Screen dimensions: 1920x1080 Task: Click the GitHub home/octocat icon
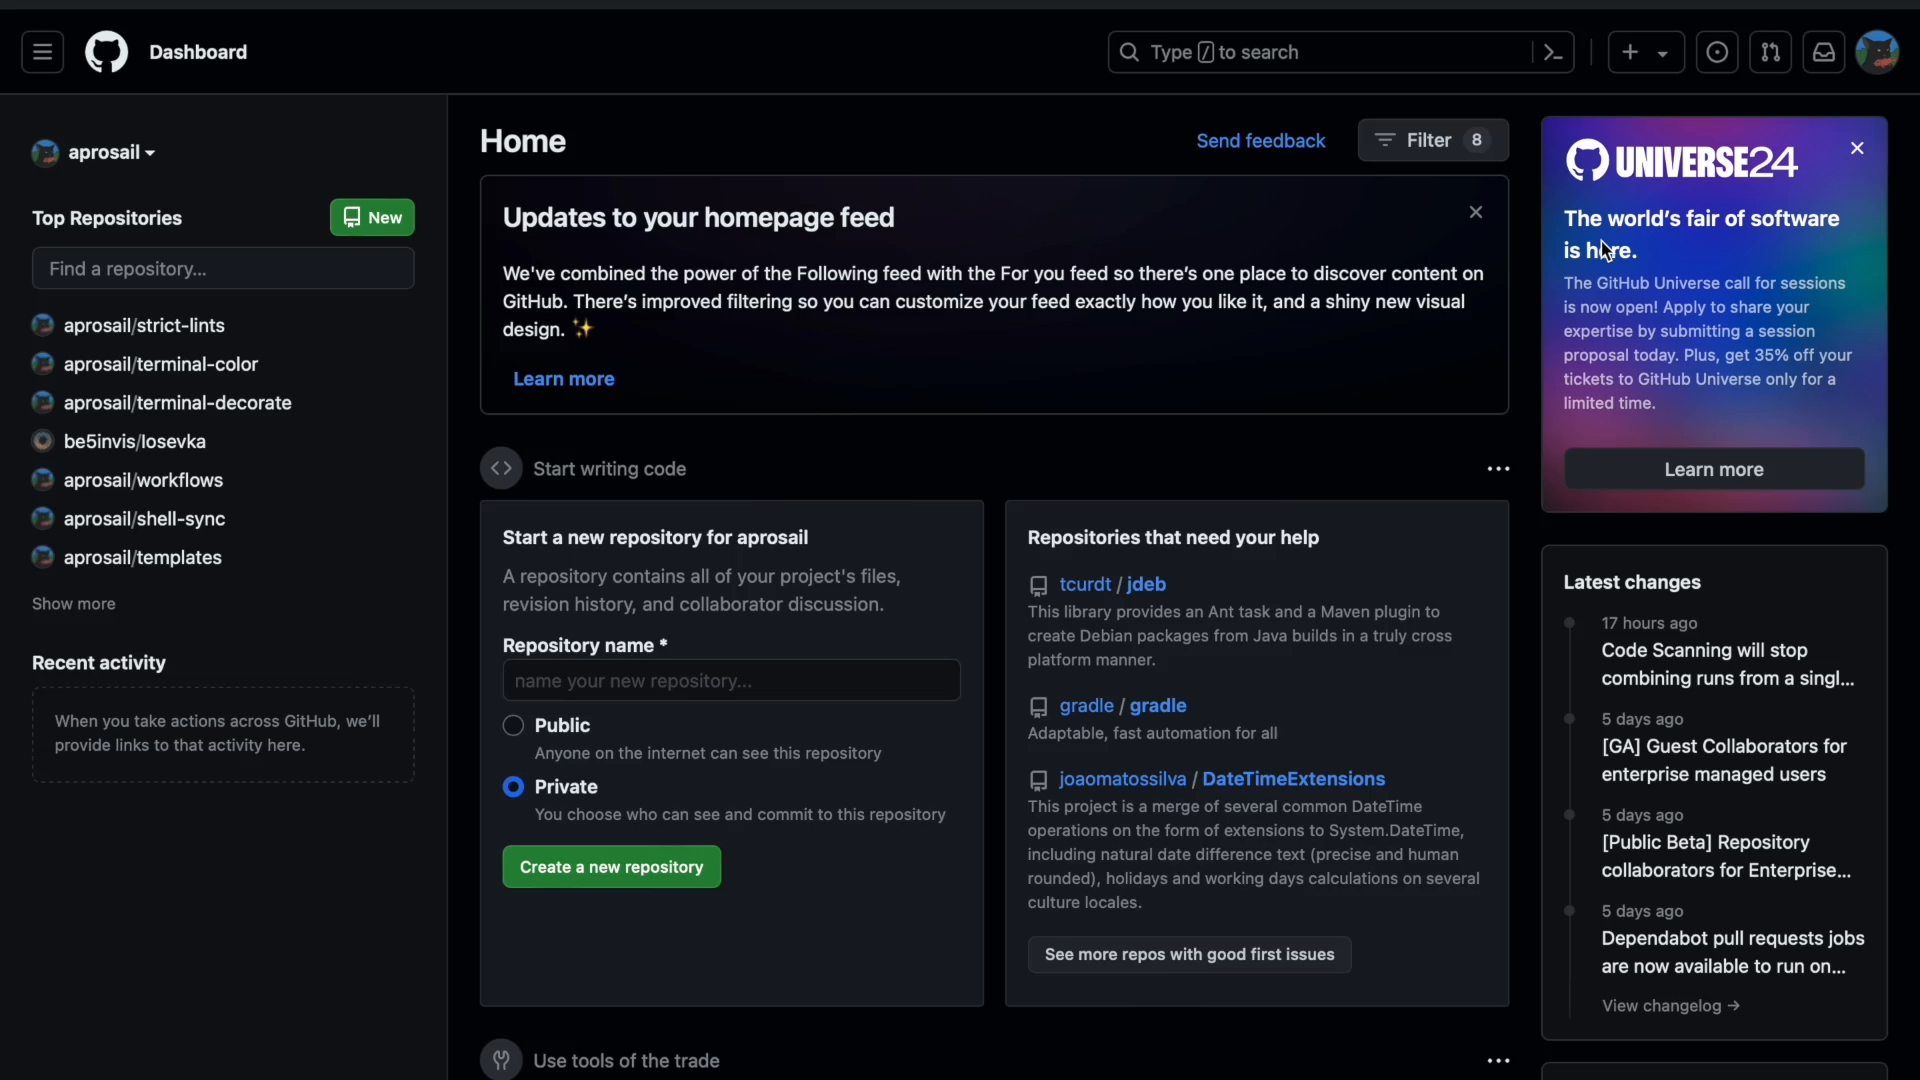(x=105, y=51)
